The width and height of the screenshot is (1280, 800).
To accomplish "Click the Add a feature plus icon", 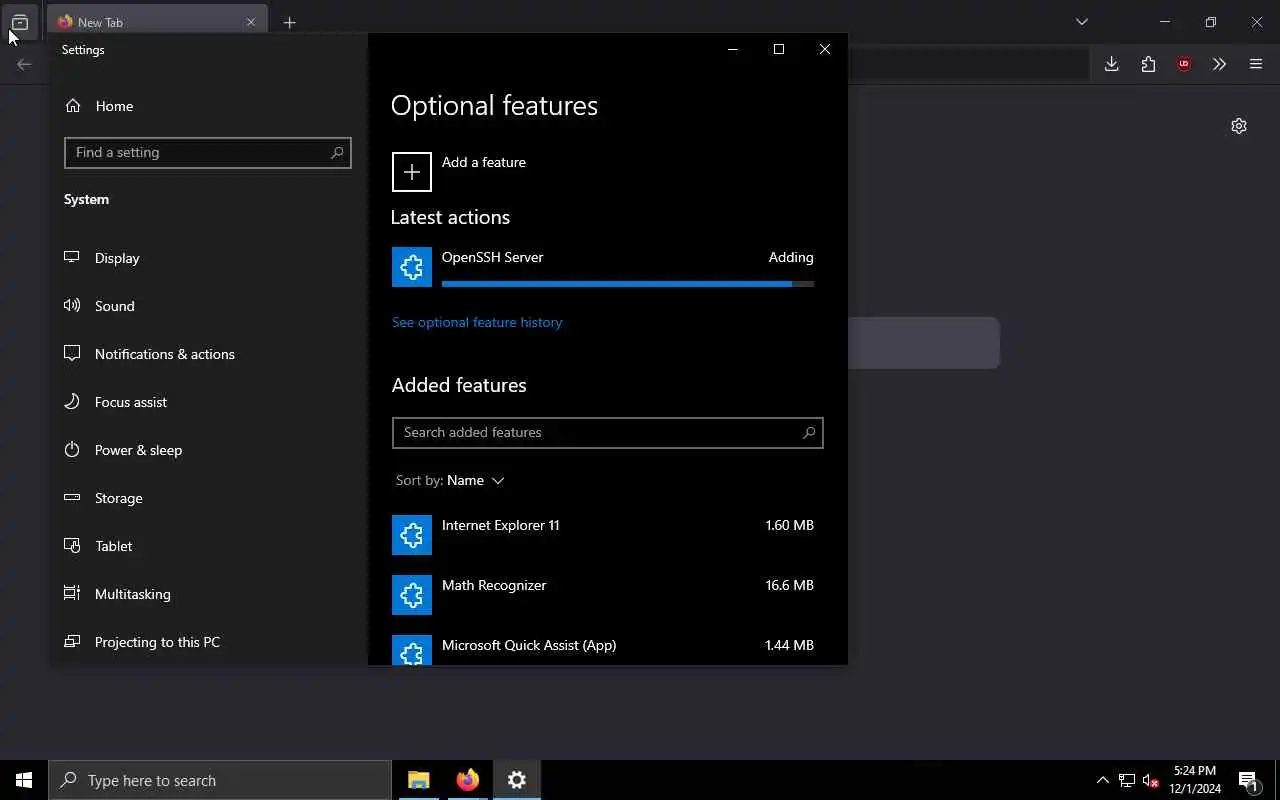I will tap(412, 172).
